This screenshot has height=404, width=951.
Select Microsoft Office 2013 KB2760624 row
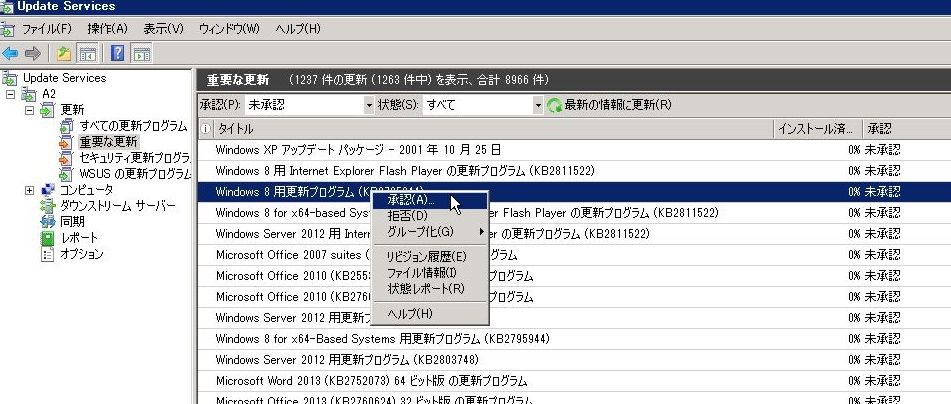[574, 399]
